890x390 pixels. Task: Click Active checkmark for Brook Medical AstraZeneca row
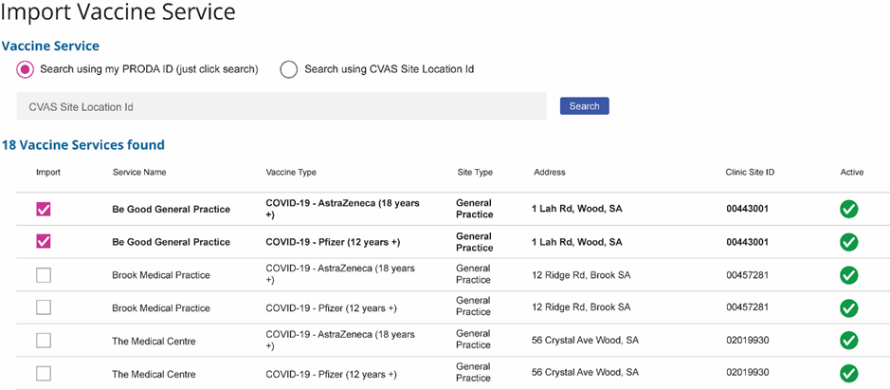849,275
